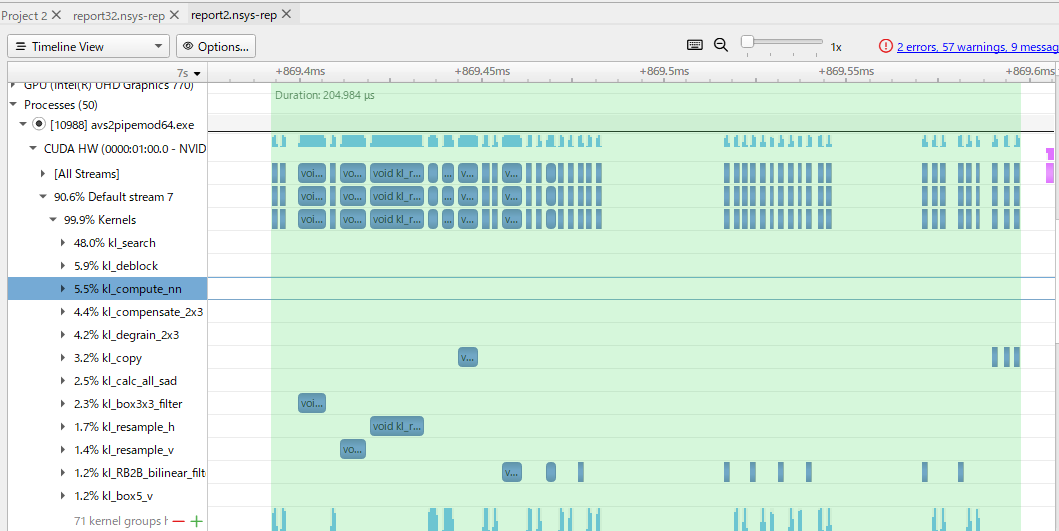The height and width of the screenshot is (531, 1059).
Task: Select the report2.nsys-rep tab
Action: click(234, 15)
